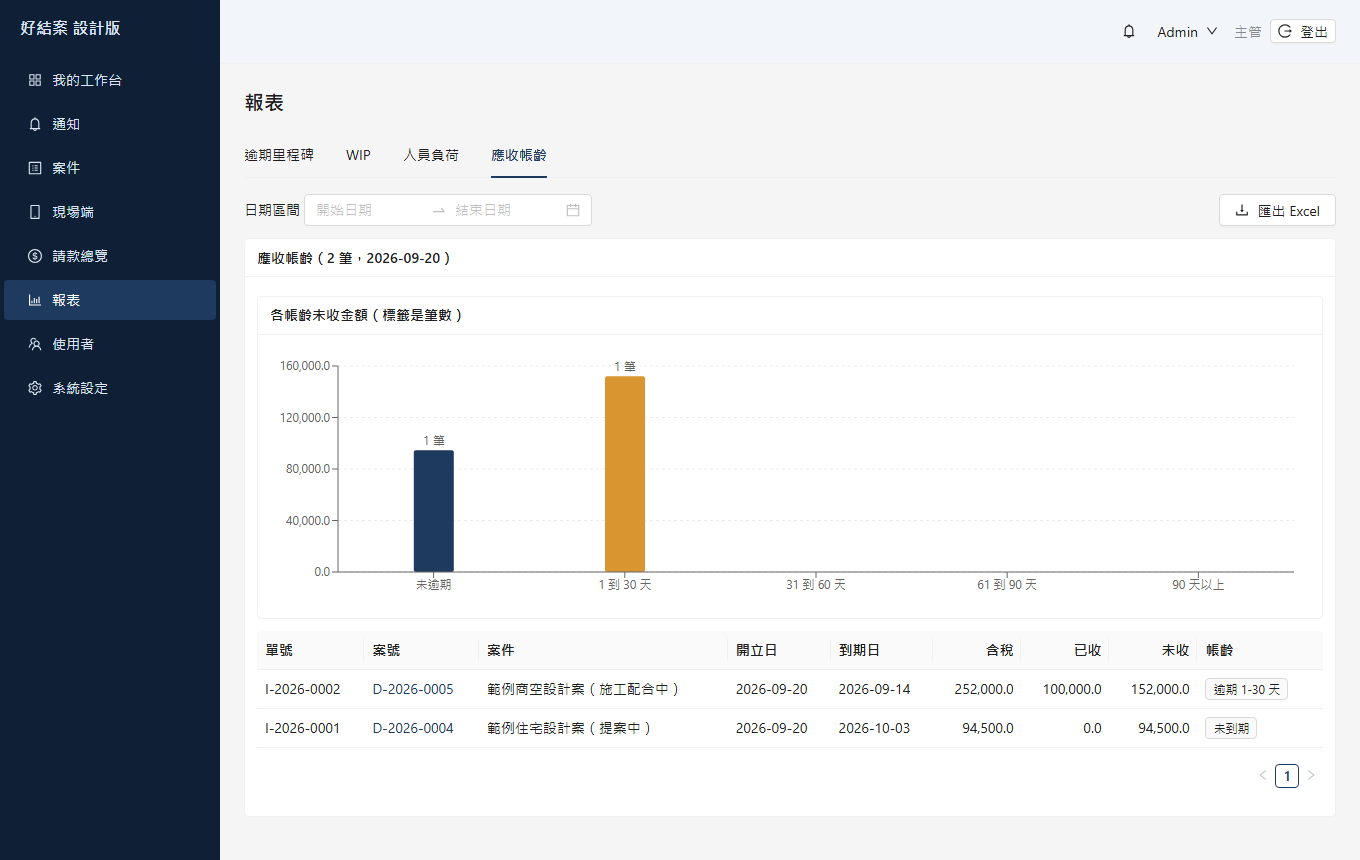Screen dimensions: 1360x860
Task: Go to the previous page arrow
Action: [1263, 775]
